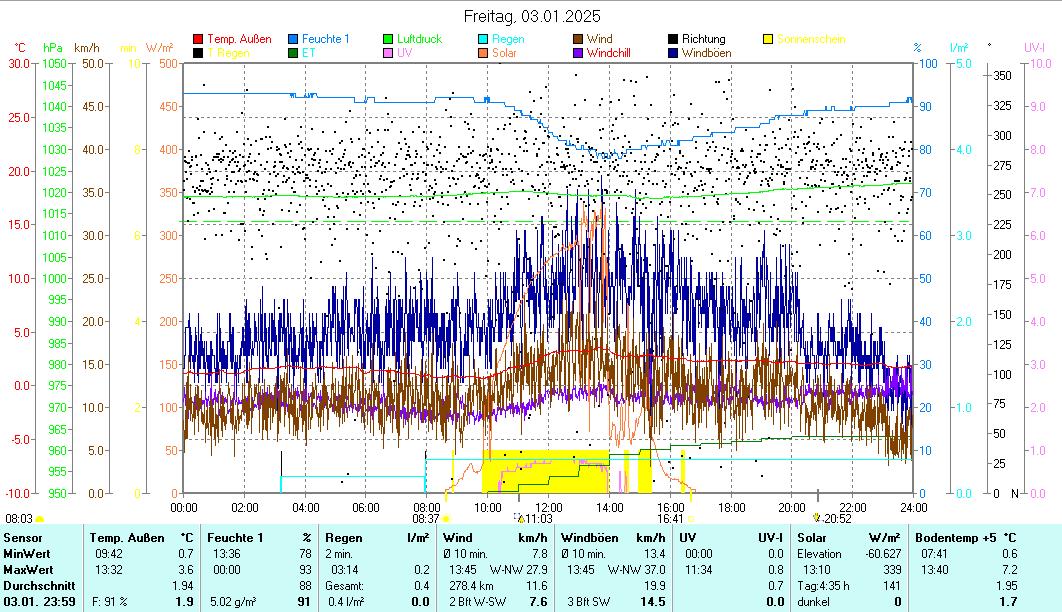This screenshot has width=1062, height=612.
Task: Click the Durchschnitt row label
Action: pyautogui.click(x=34, y=585)
